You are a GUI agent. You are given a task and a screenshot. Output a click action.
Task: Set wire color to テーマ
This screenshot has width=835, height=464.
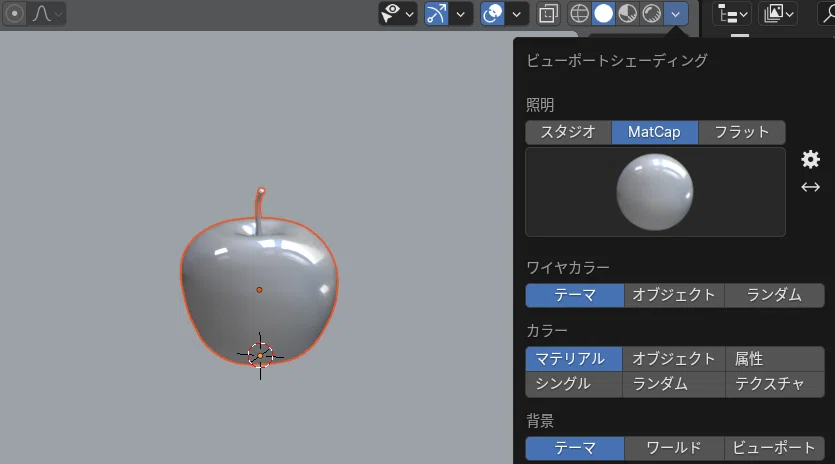(575, 295)
